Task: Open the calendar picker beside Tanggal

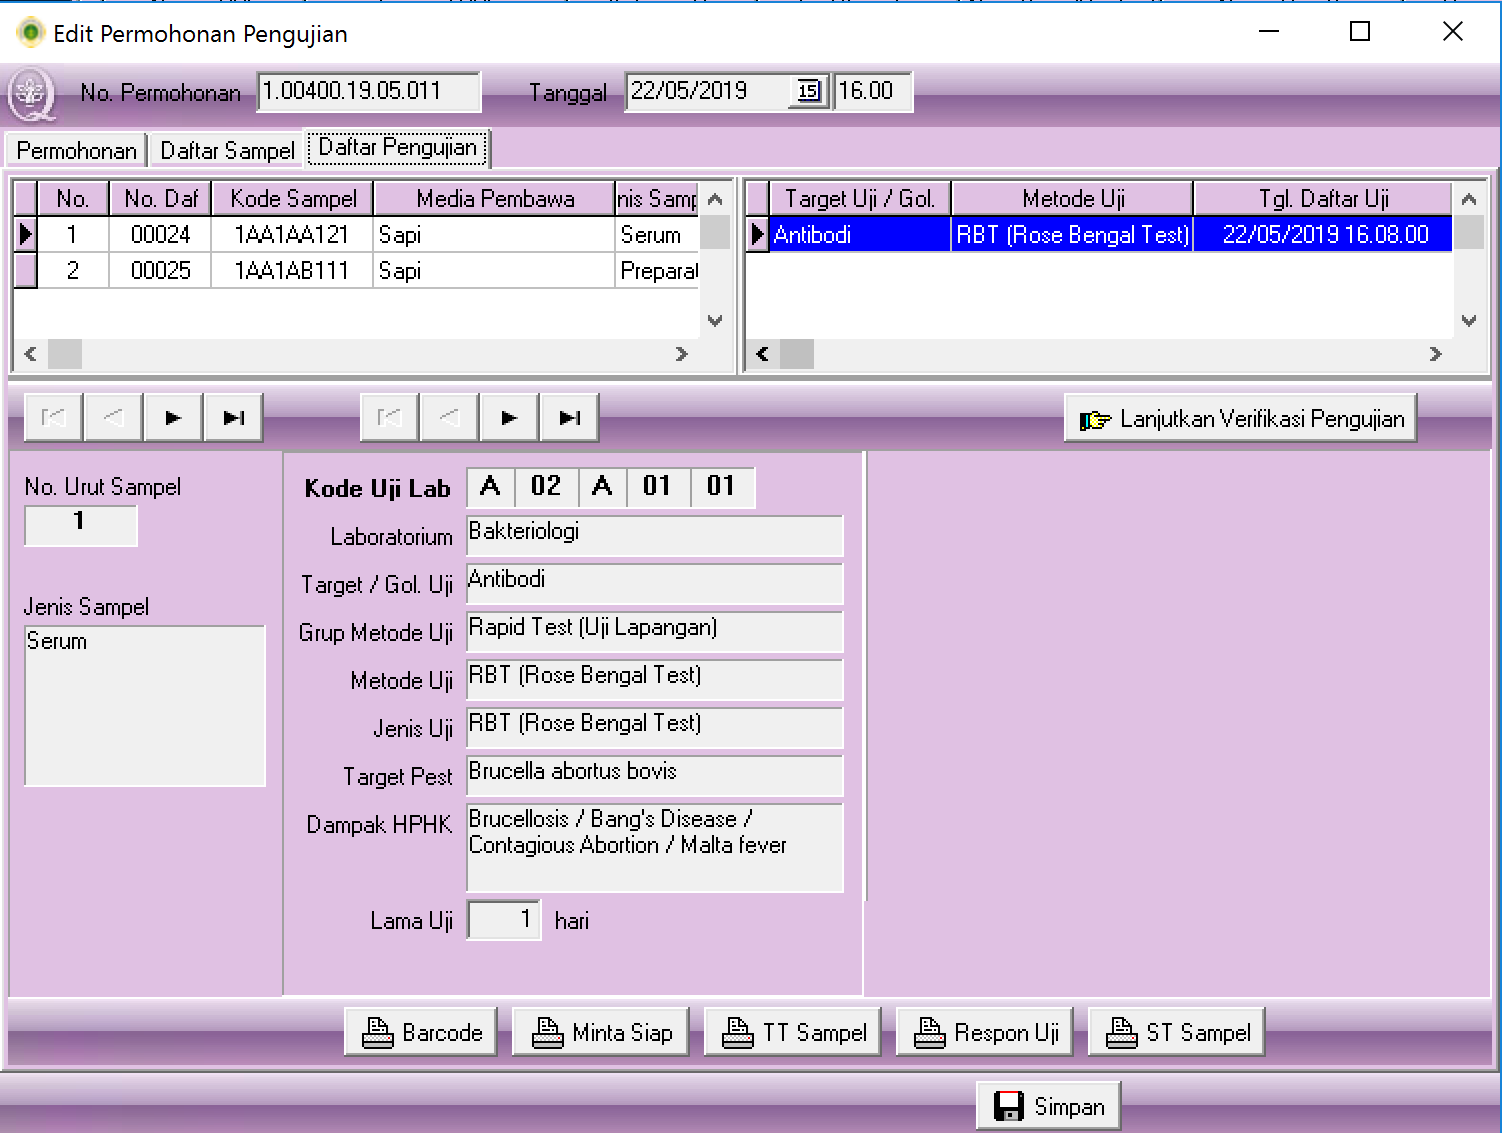Action: (808, 92)
